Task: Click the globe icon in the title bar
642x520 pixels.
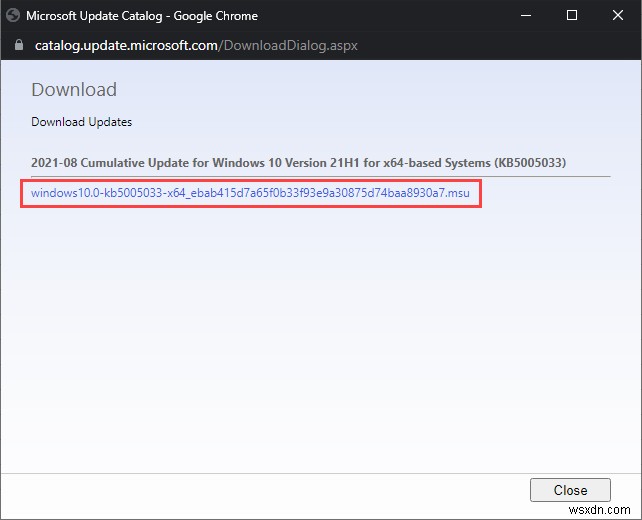Action: click(x=13, y=16)
